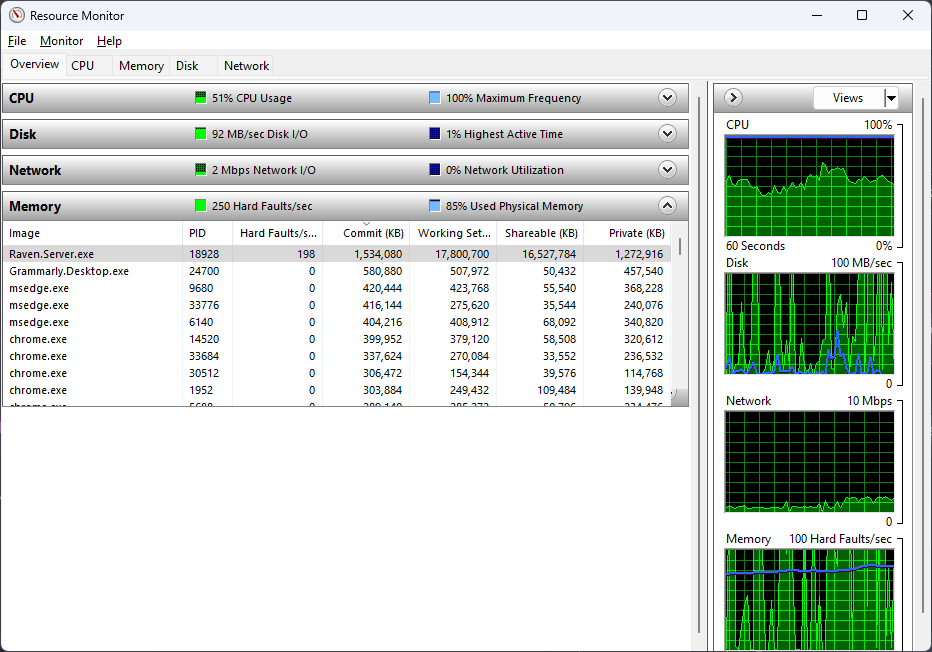Image resolution: width=932 pixels, height=652 pixels.
Task: Switch to the Memory tab
Action: click(x=141, y=66)
